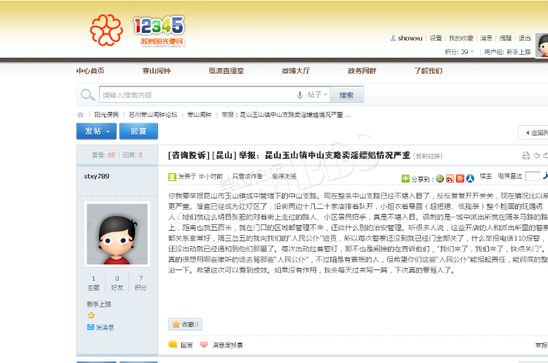
Task: Click the floor jump input box
Action: pos(533,176)
